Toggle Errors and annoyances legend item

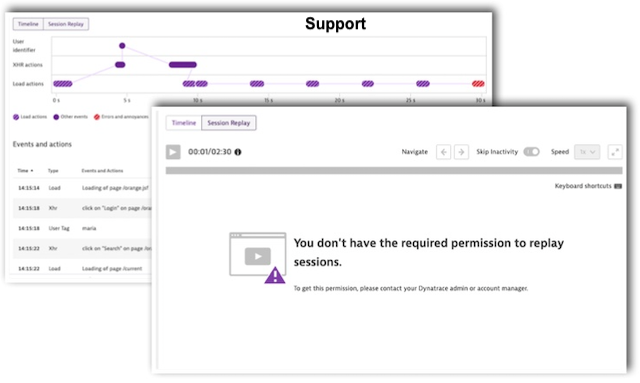[x=121, y=117]
